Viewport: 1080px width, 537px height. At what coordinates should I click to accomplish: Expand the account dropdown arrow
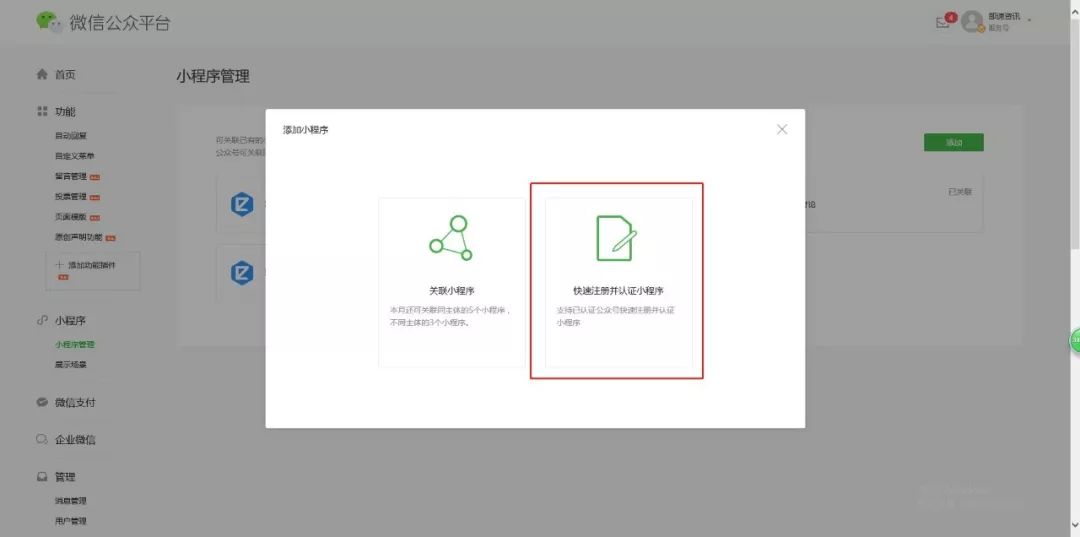click(x=1029, y=20)
